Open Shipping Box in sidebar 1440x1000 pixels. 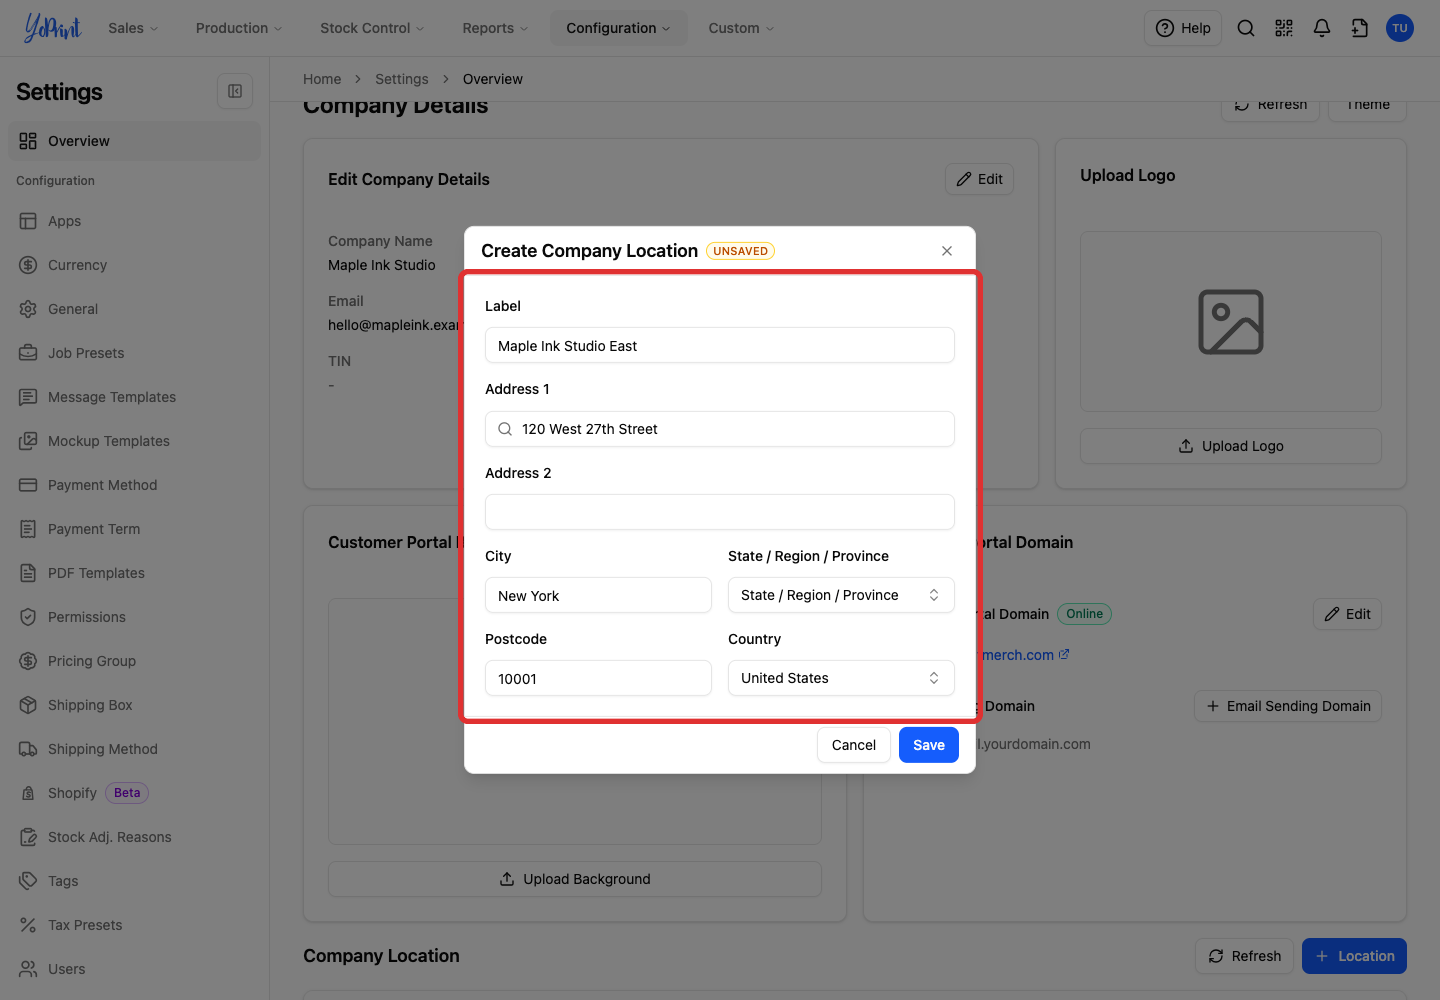coord(134,705)
